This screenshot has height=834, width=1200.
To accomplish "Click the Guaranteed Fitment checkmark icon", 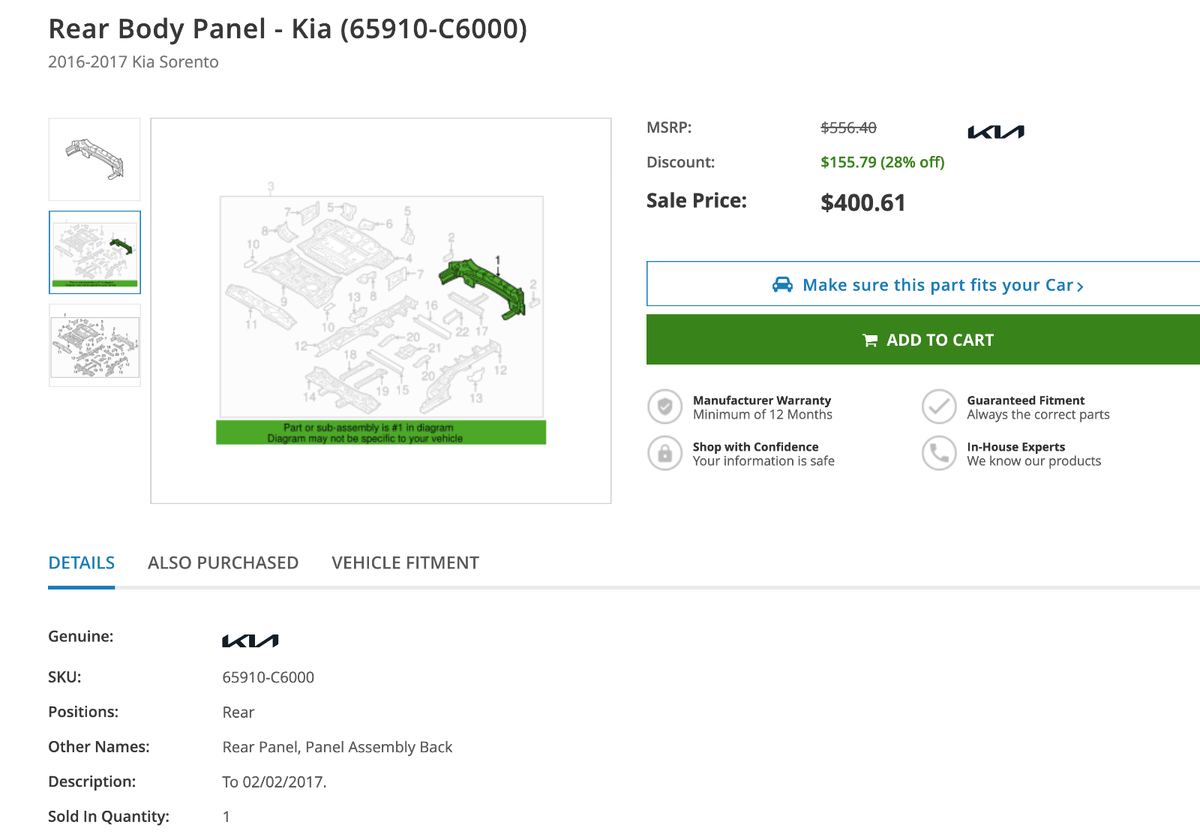I will click(x=938, y=407).
